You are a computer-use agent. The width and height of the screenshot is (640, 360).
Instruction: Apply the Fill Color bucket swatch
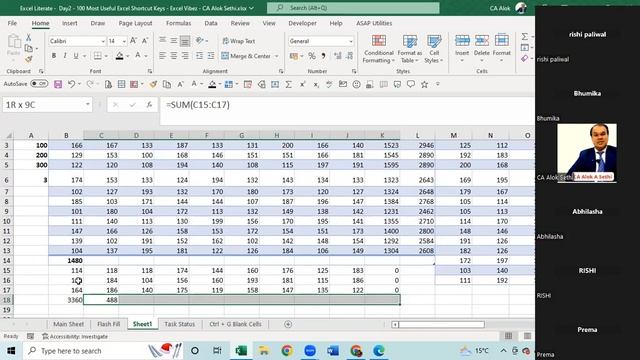coord(119,56)
